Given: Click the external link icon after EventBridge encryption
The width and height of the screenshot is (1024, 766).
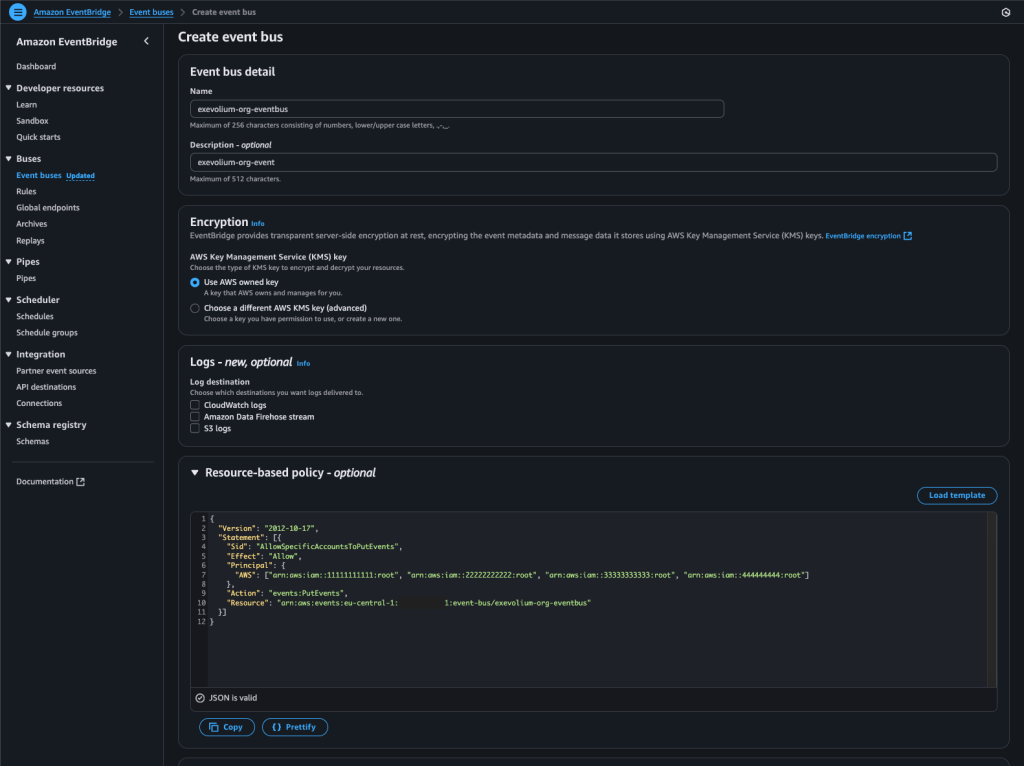Looking at the screenshot, I should click(x=908, y=236).
